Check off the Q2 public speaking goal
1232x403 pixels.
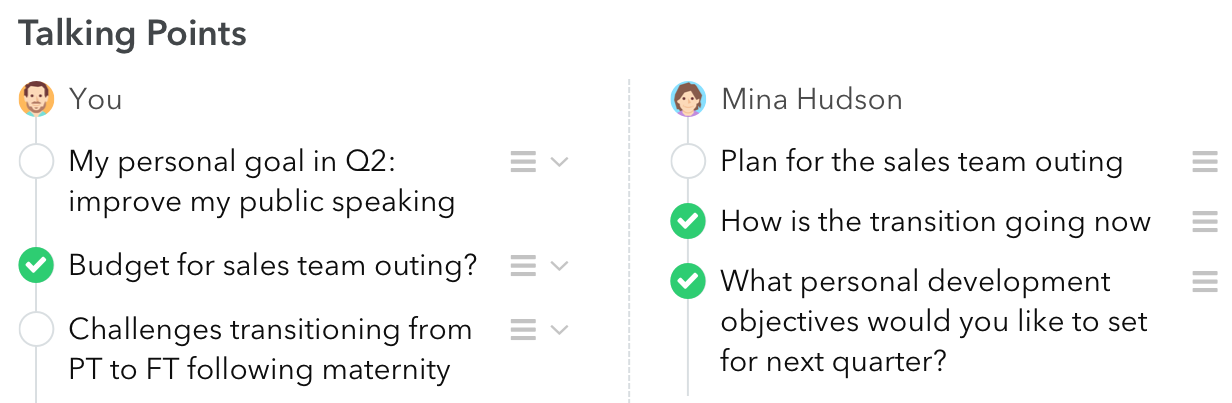(x=36, y=162)
